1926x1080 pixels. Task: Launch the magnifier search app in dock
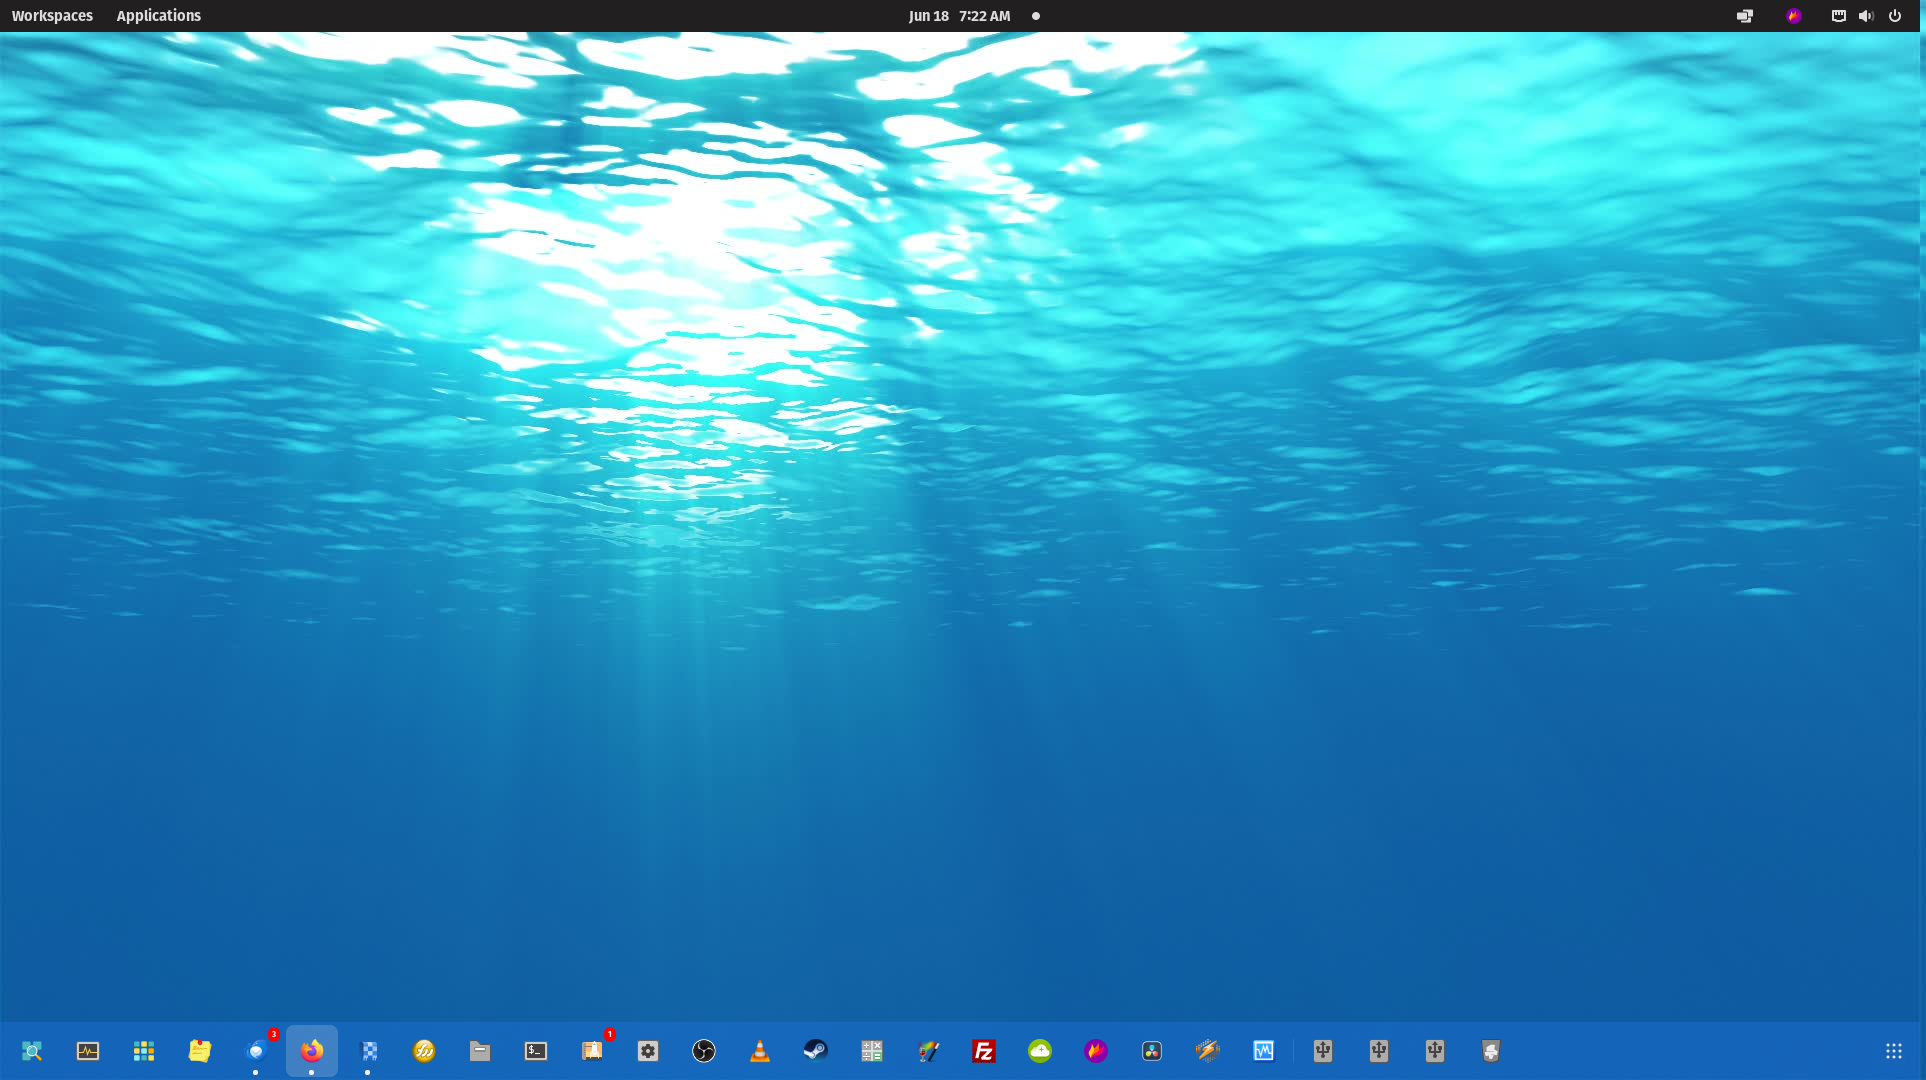tap(32, 1051)
